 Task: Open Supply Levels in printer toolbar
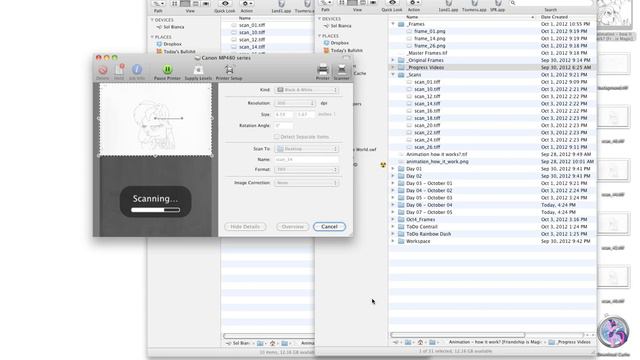(x=198, y=72)
